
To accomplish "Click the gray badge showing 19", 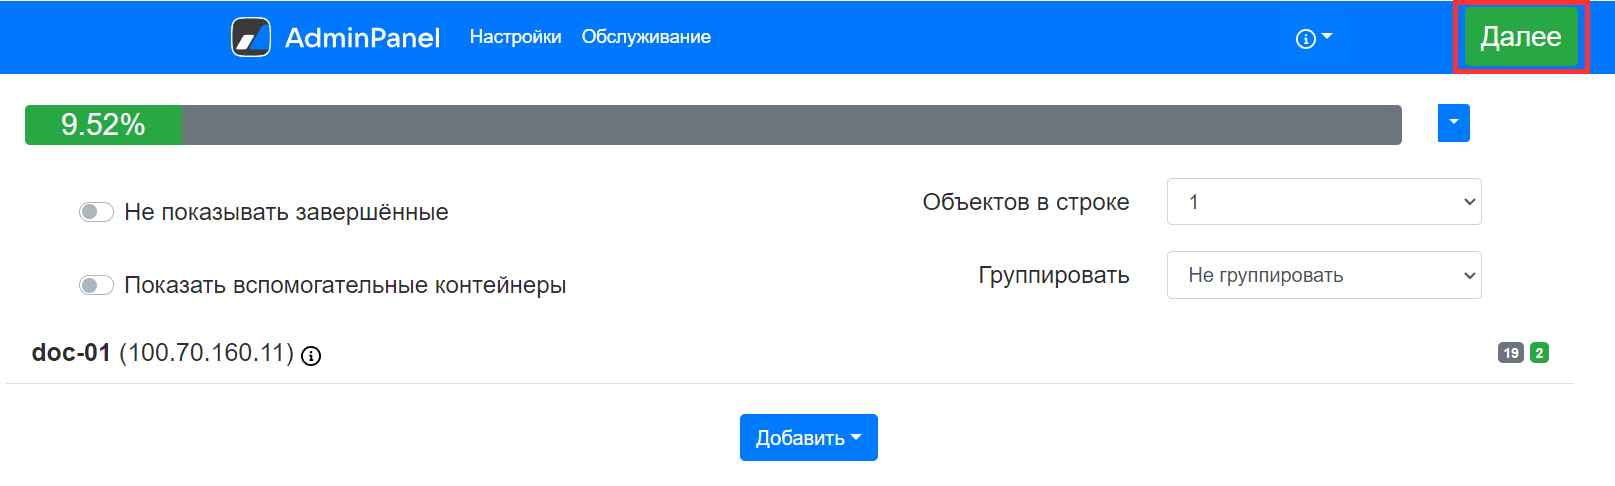I will [1510, 353].
